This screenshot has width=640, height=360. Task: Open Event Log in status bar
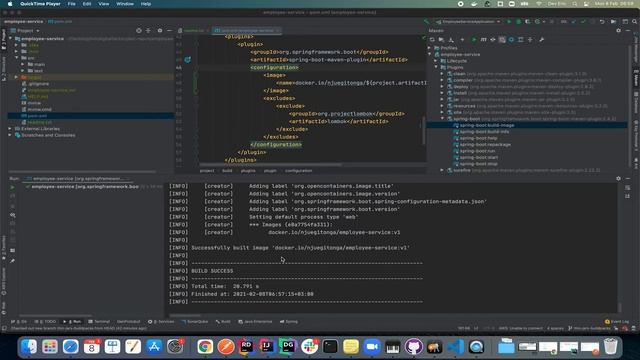[617, 322]
